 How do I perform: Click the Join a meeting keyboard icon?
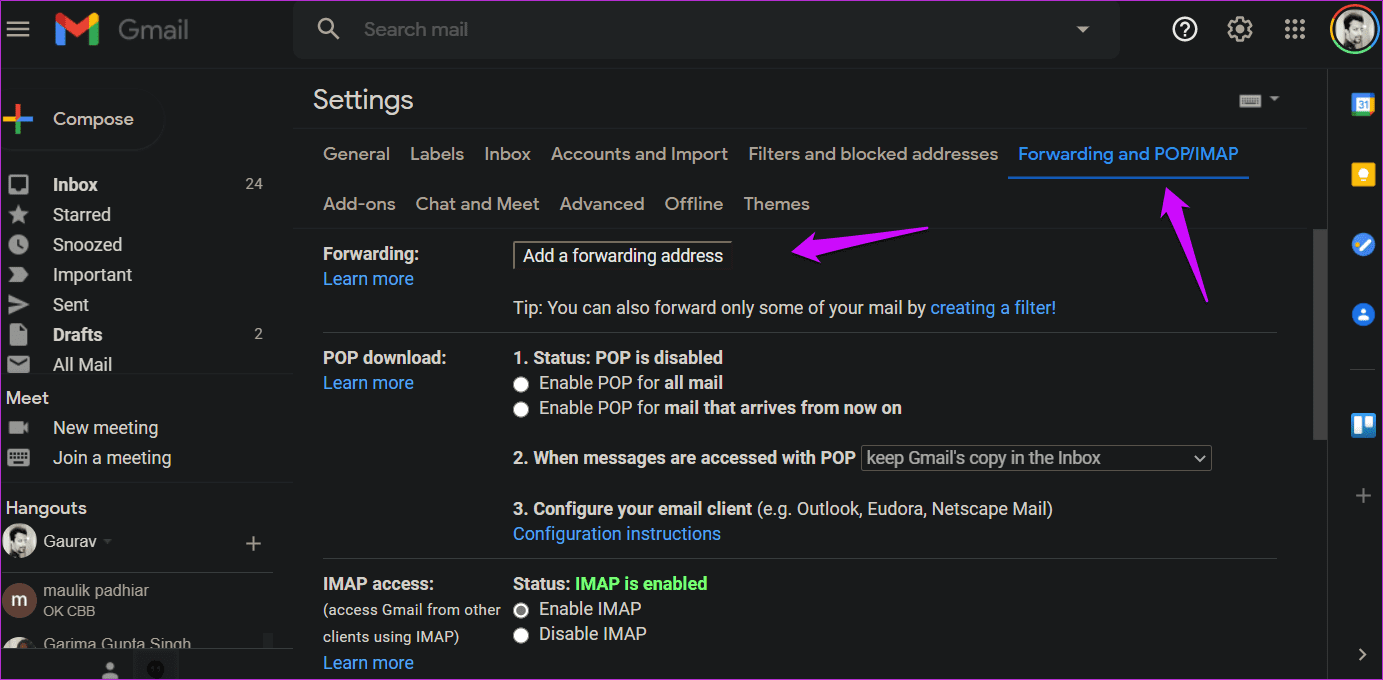pos(18,457)
